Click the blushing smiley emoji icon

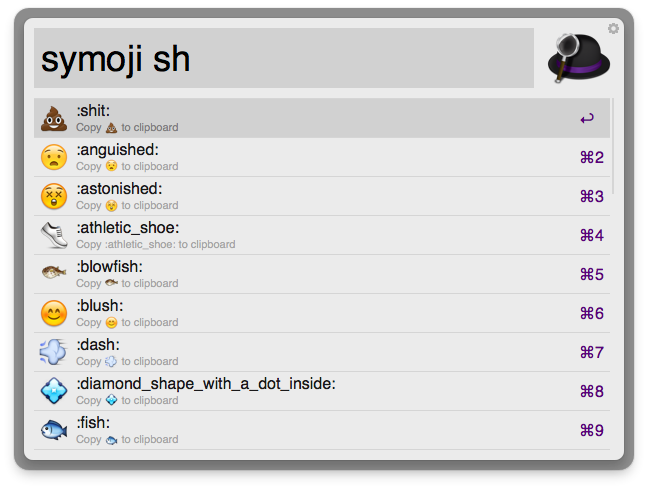coord(53,313)
